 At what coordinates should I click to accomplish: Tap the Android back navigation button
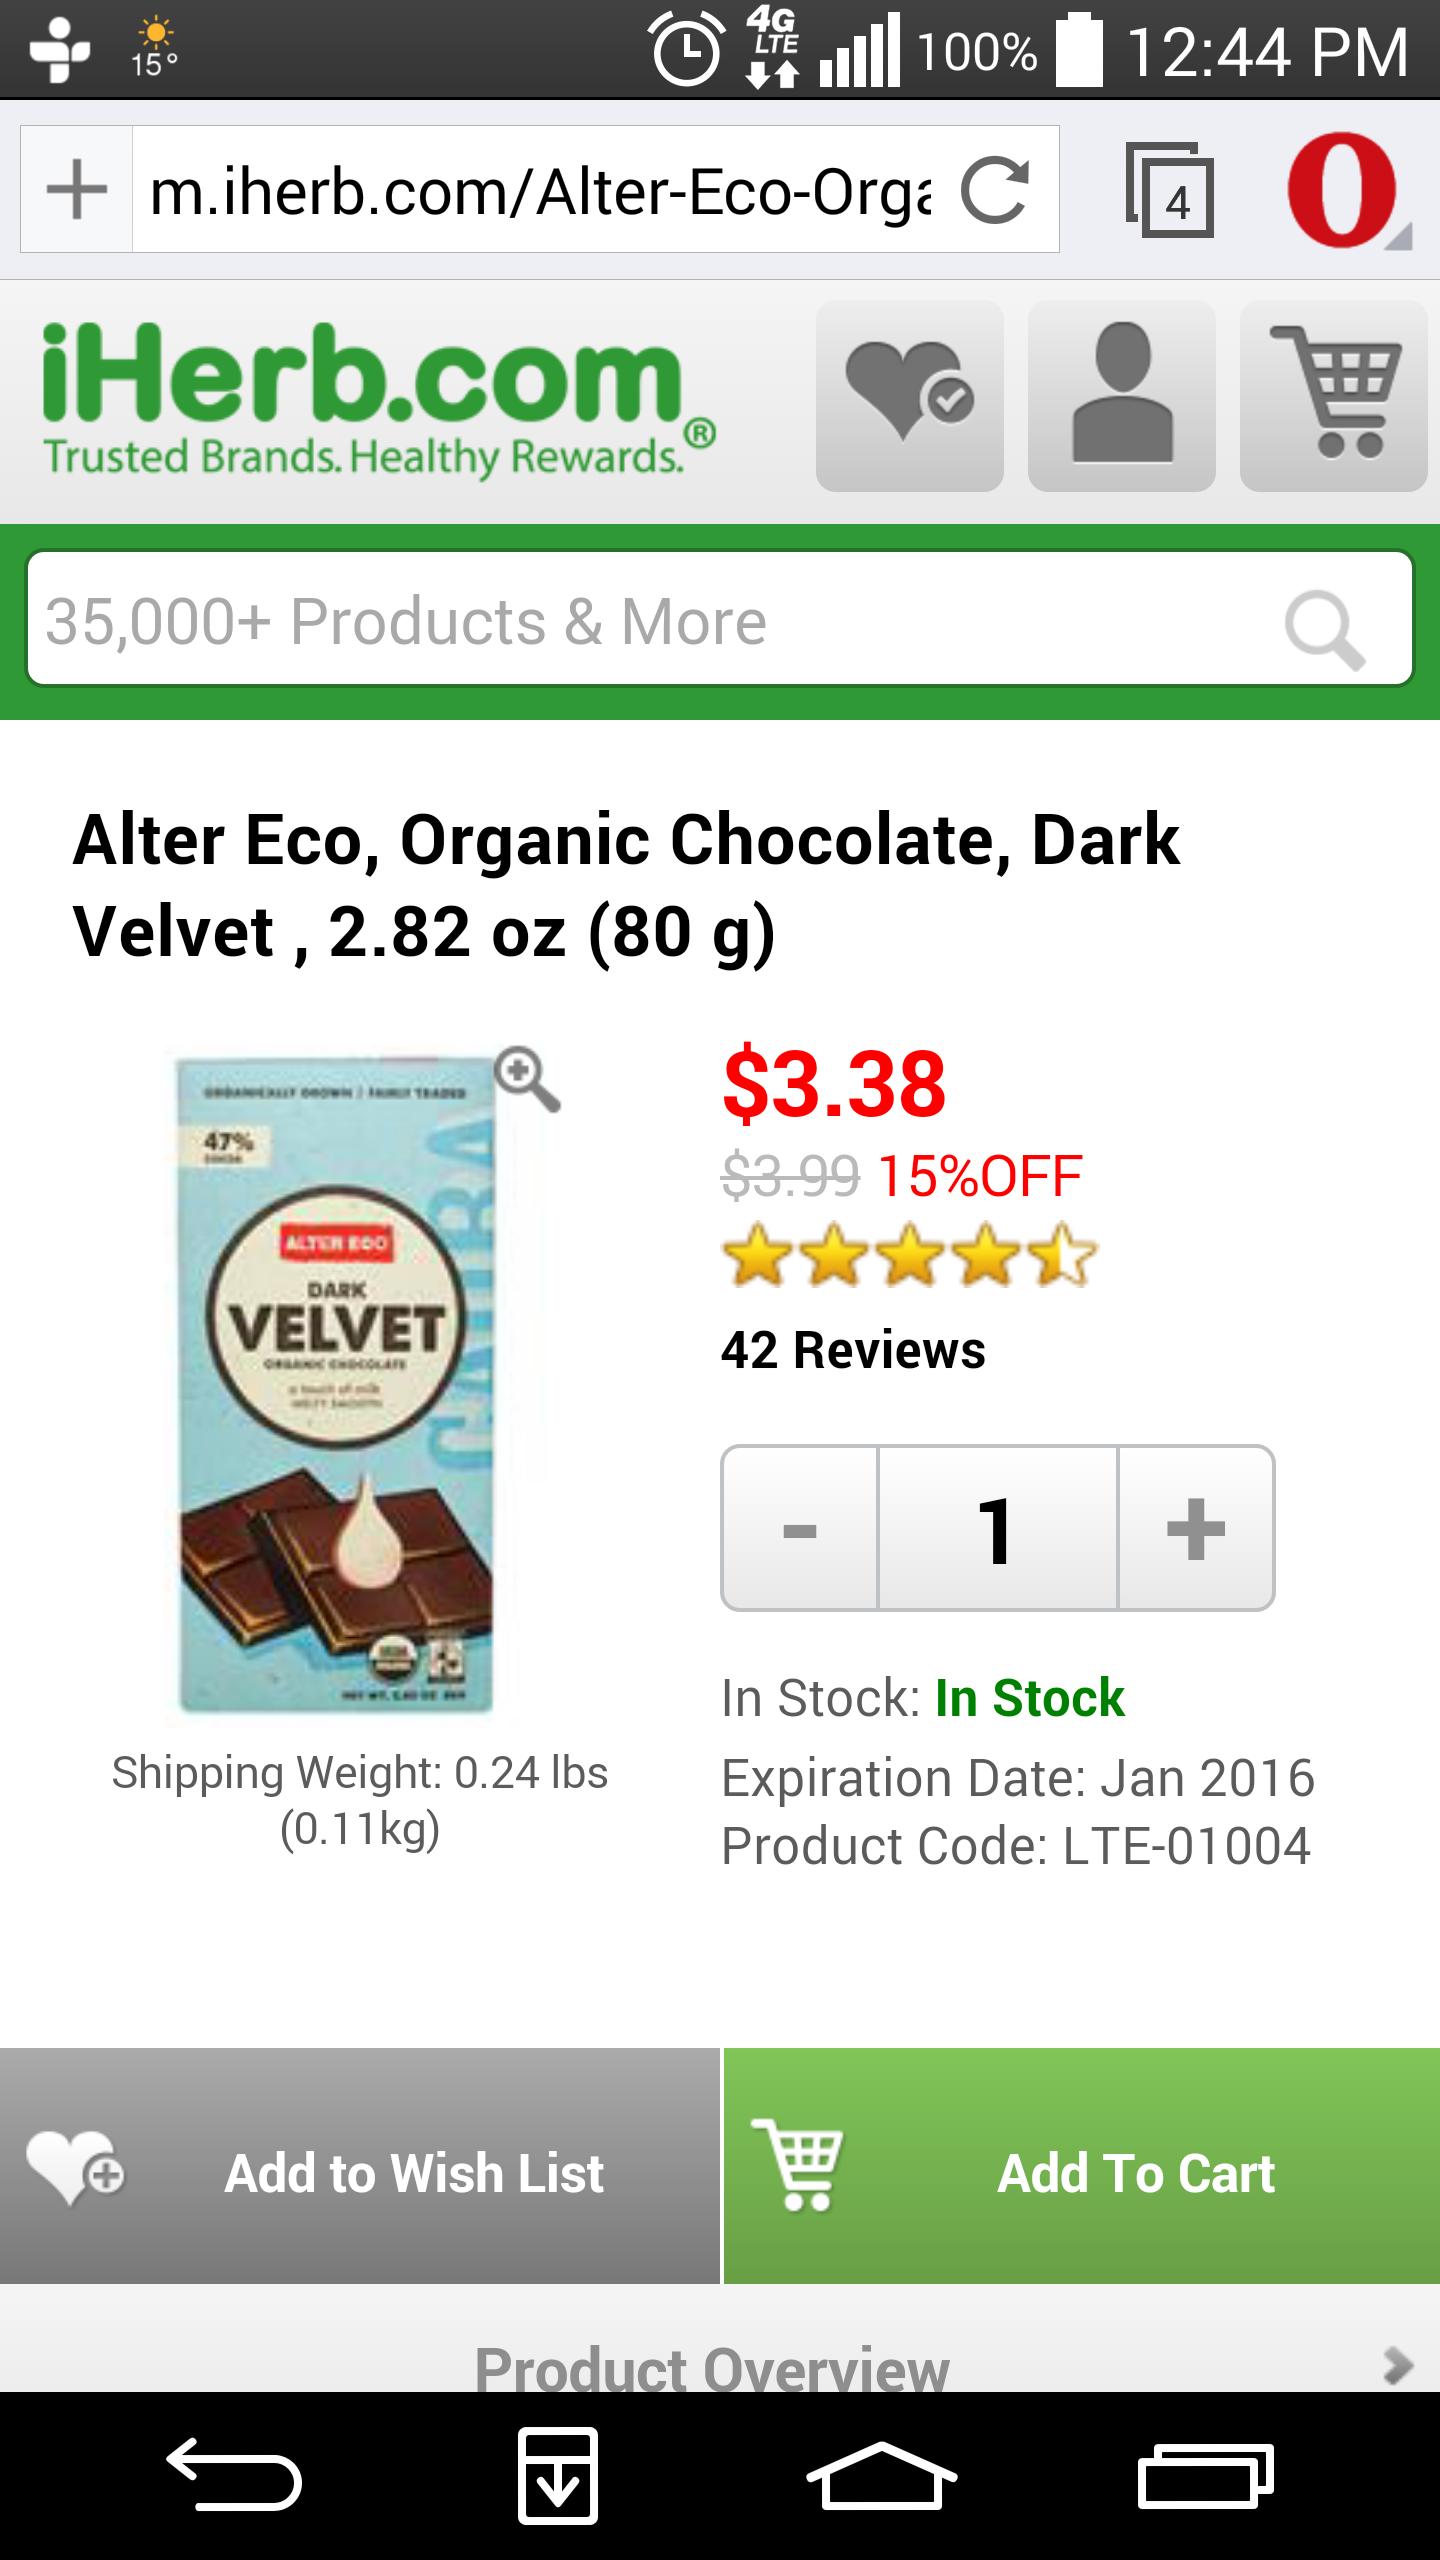234,2476
